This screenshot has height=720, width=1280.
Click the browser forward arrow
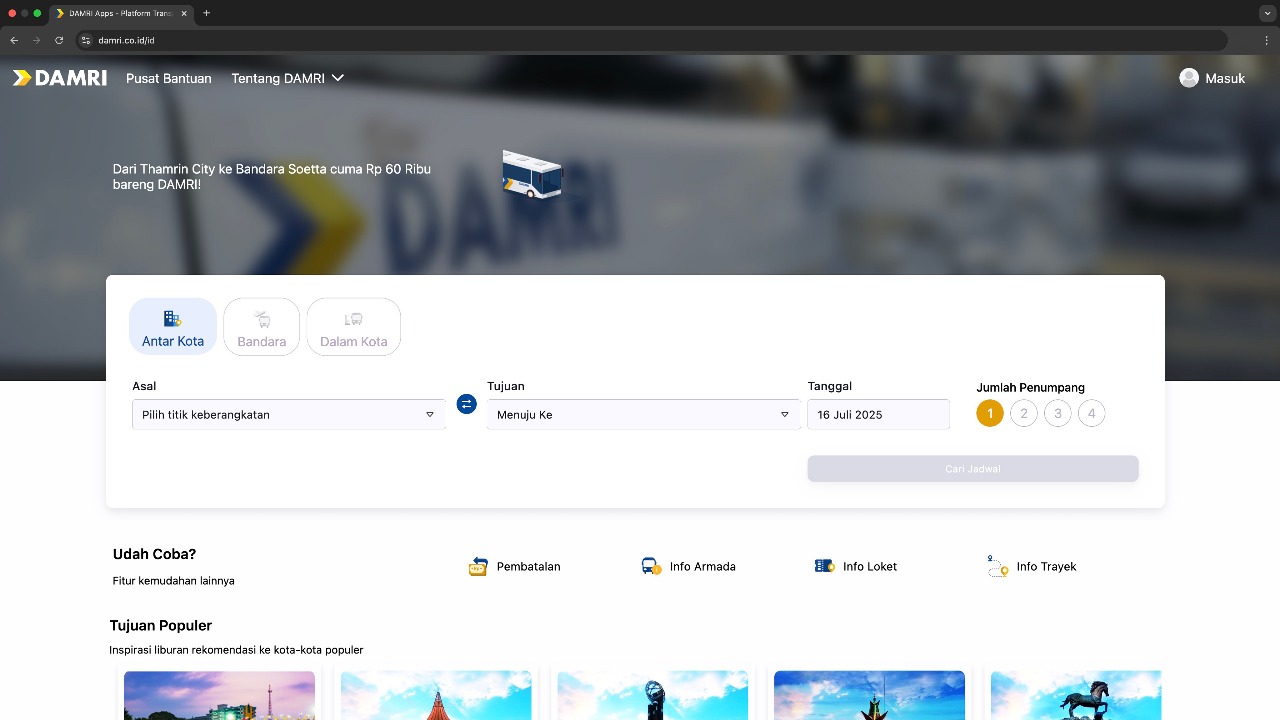(x=37, y=40)
